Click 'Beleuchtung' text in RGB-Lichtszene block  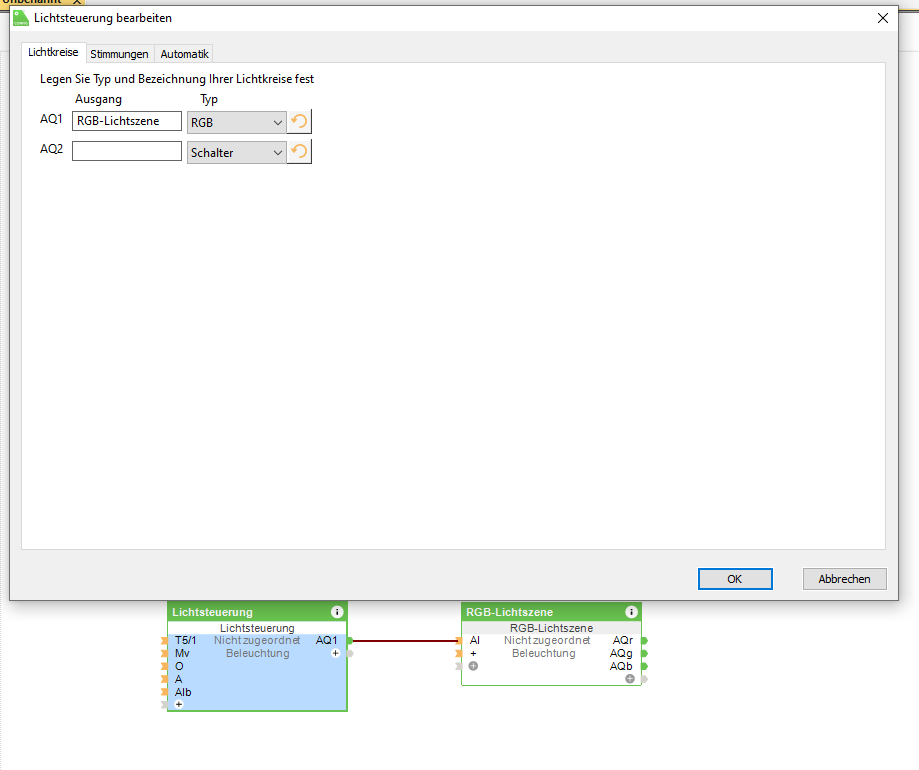[x=544, y=653]
